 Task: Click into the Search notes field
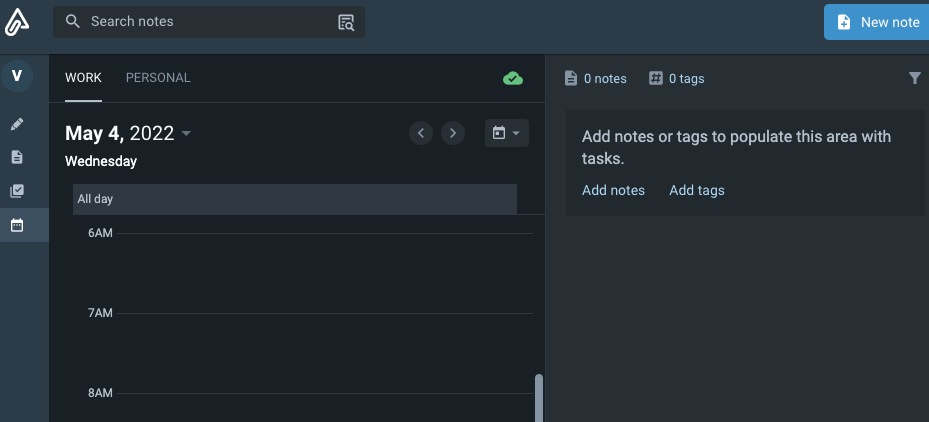tap(200, 22)
